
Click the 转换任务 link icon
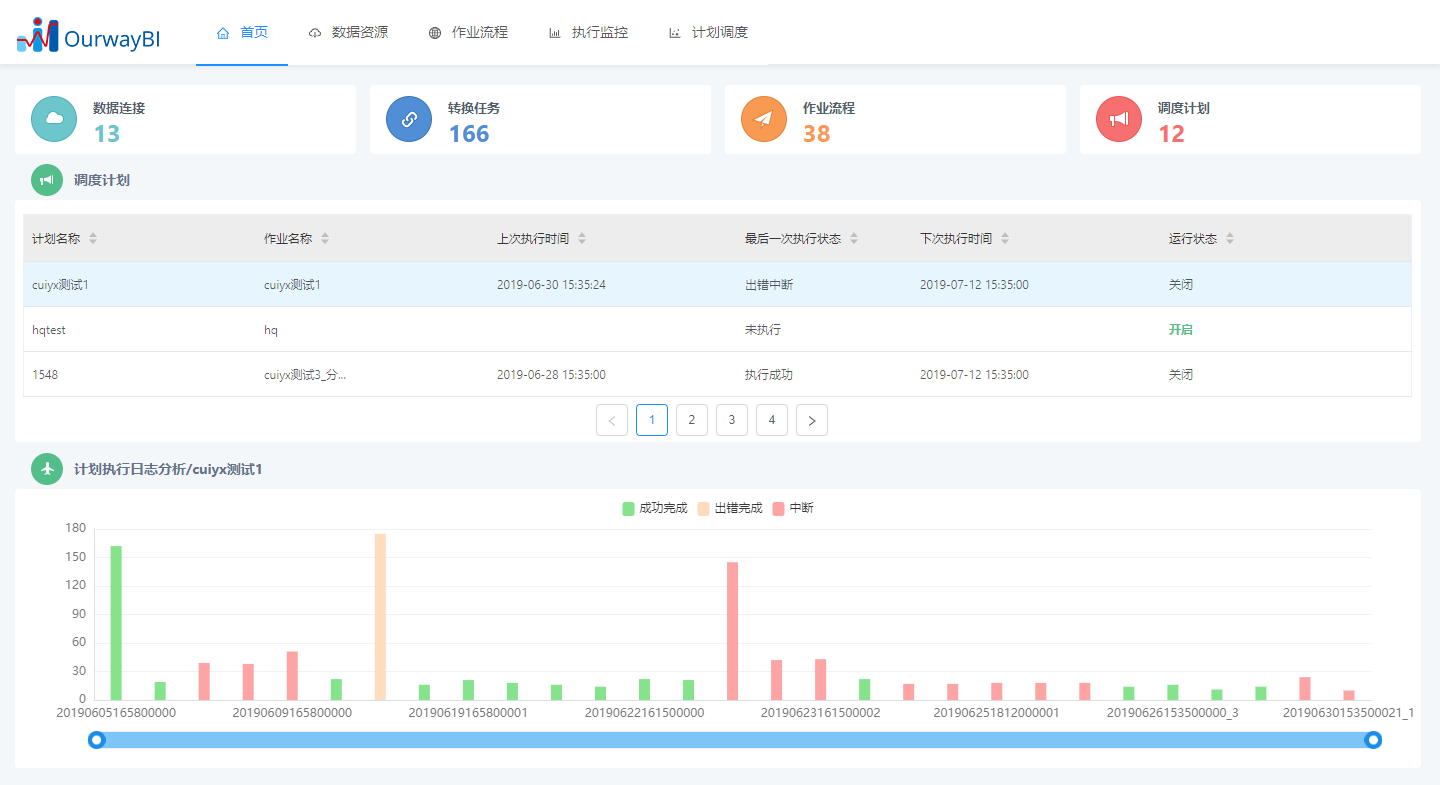[x=408, y=118]
